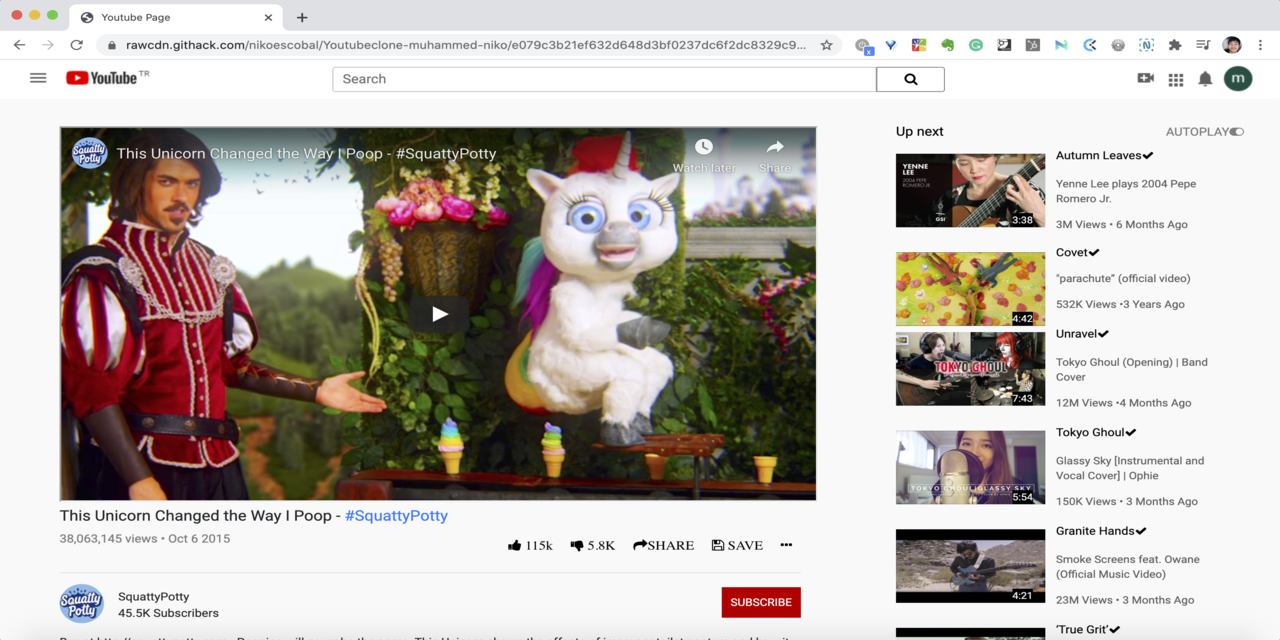The width and height of the screenshot is (1280, 640).
Task: Open the YouTube apps grid icon
Action: point(1176,78)
